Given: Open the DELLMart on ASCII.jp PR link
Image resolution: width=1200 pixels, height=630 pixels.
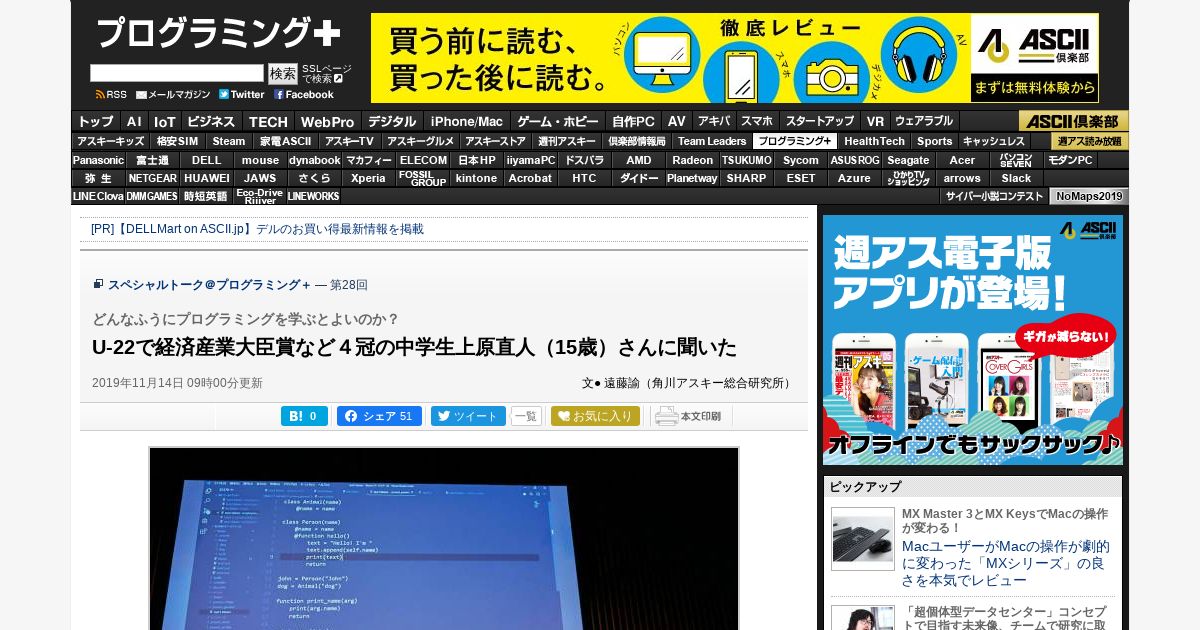Looking at the screenshot, I should [x=257, y=229].
